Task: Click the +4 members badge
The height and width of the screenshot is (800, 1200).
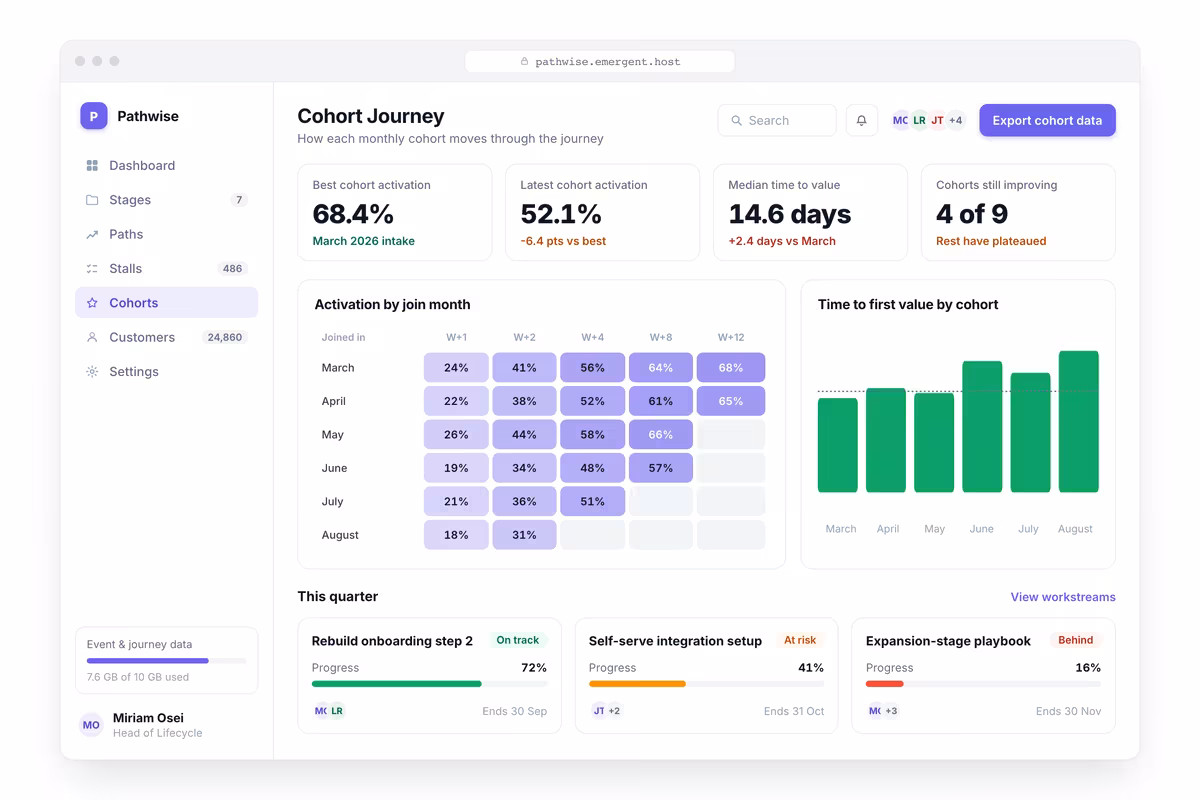Action: (x=956, y=120)
